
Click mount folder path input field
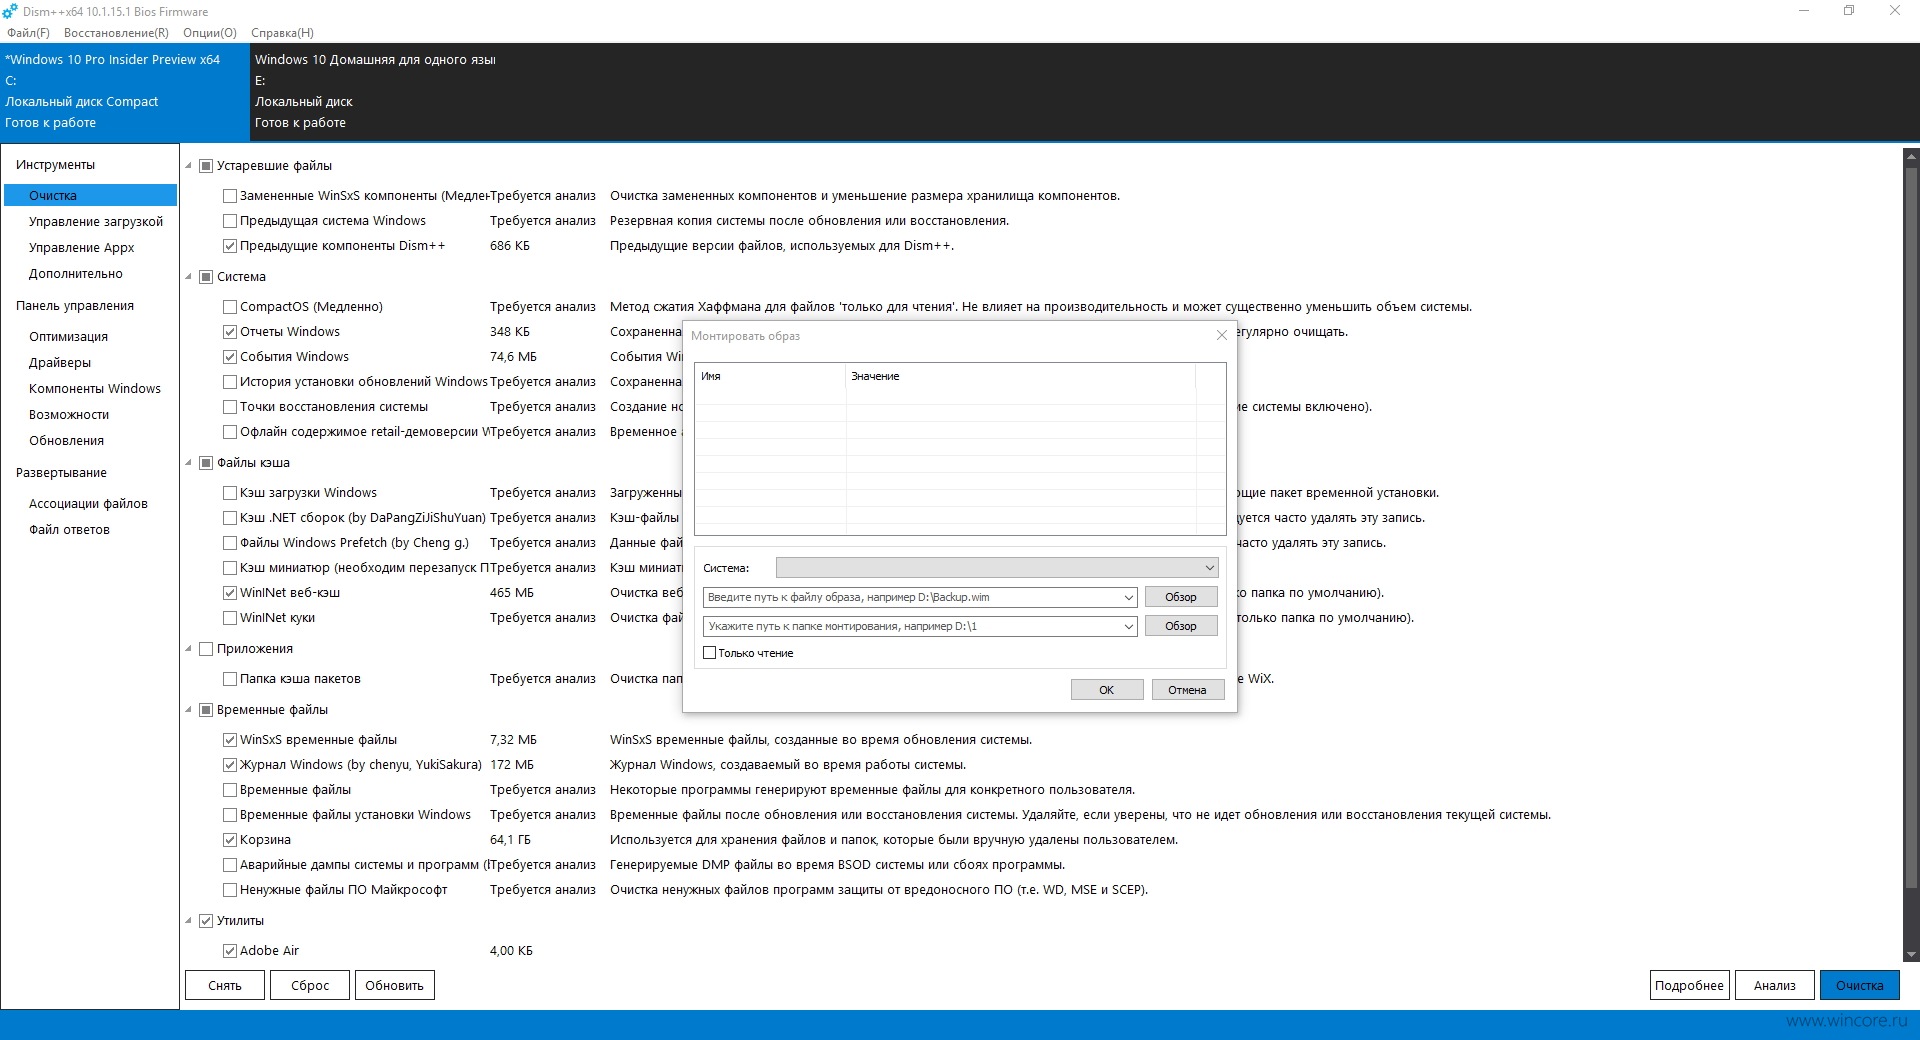pos(912,626)
